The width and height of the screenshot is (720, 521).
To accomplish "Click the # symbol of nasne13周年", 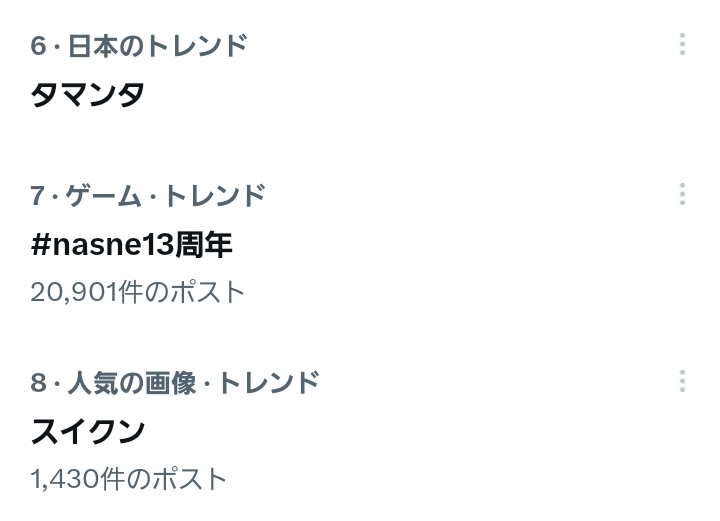I will pos(41,245).
